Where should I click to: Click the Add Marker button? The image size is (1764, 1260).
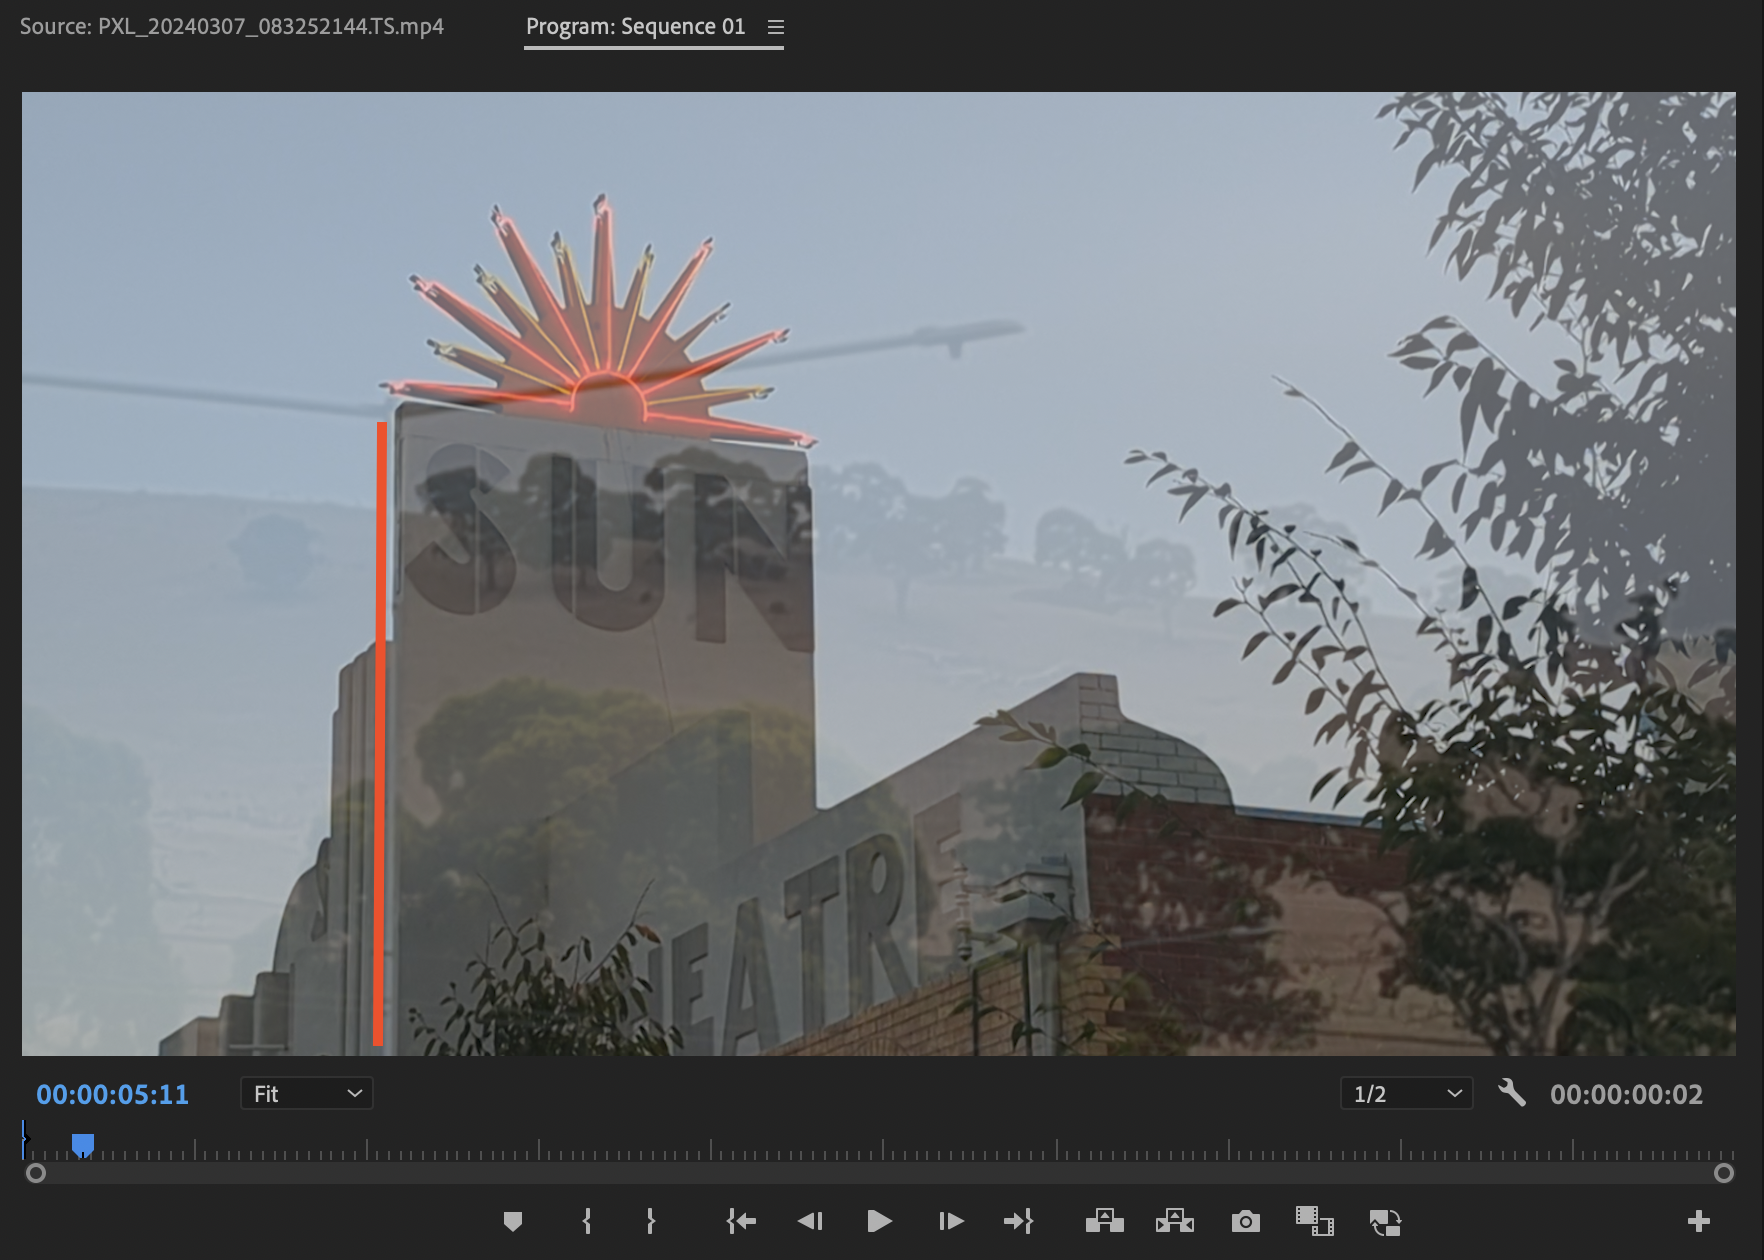(513, 1221)
